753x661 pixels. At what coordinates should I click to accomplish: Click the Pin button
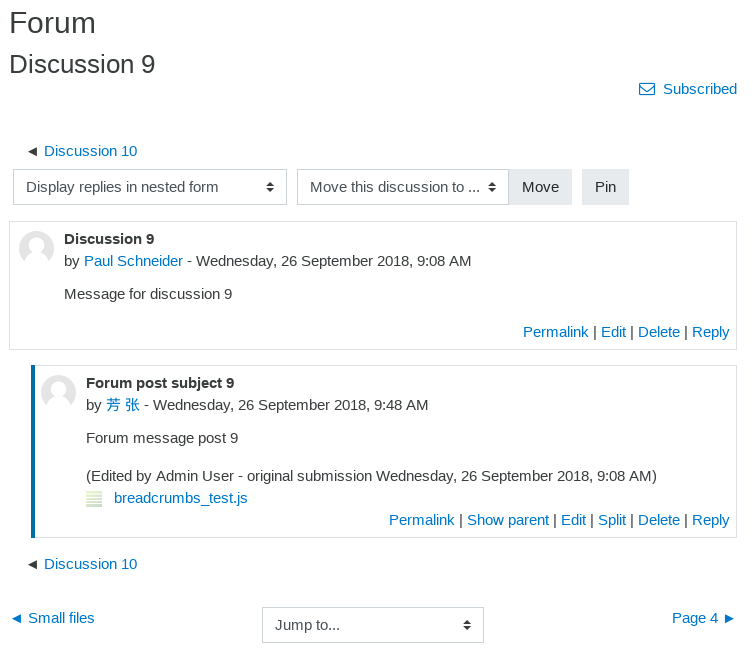point(605,187)
